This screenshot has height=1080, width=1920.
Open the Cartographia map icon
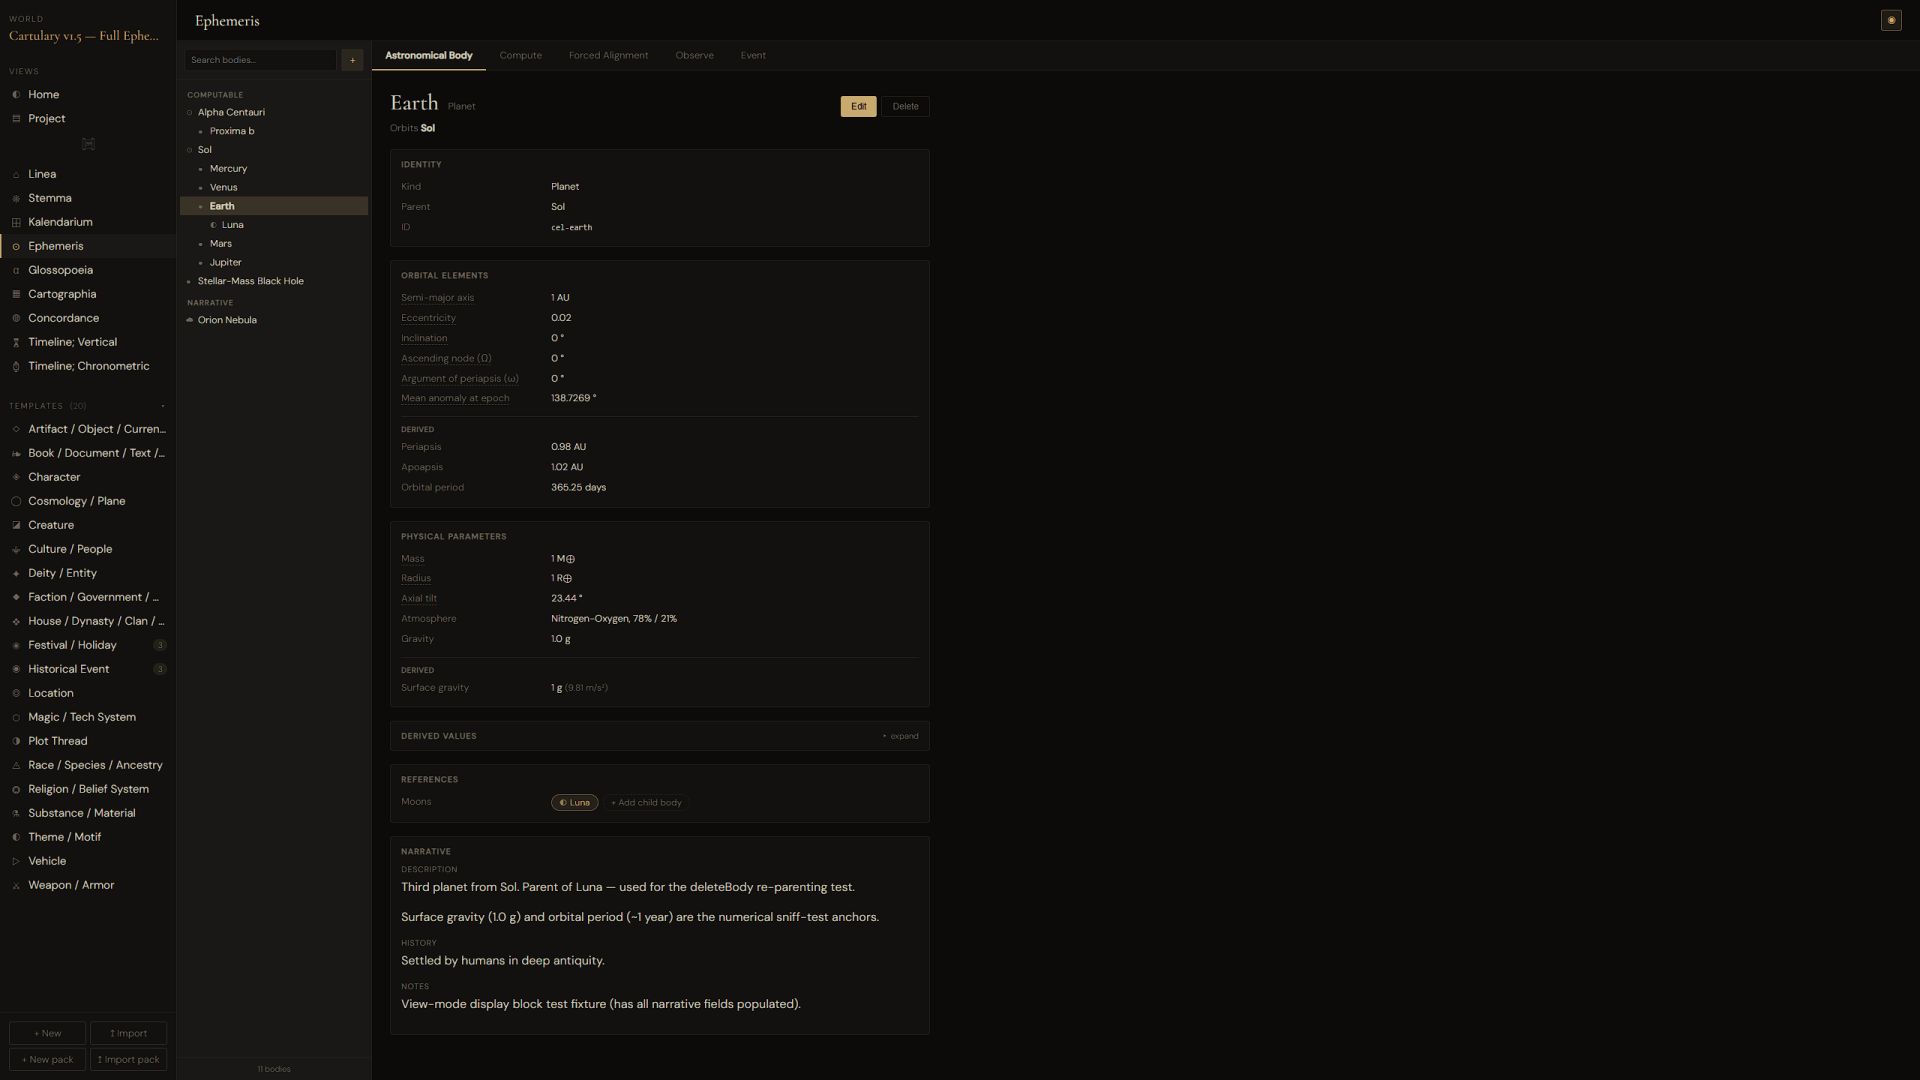tap(16, 295)
